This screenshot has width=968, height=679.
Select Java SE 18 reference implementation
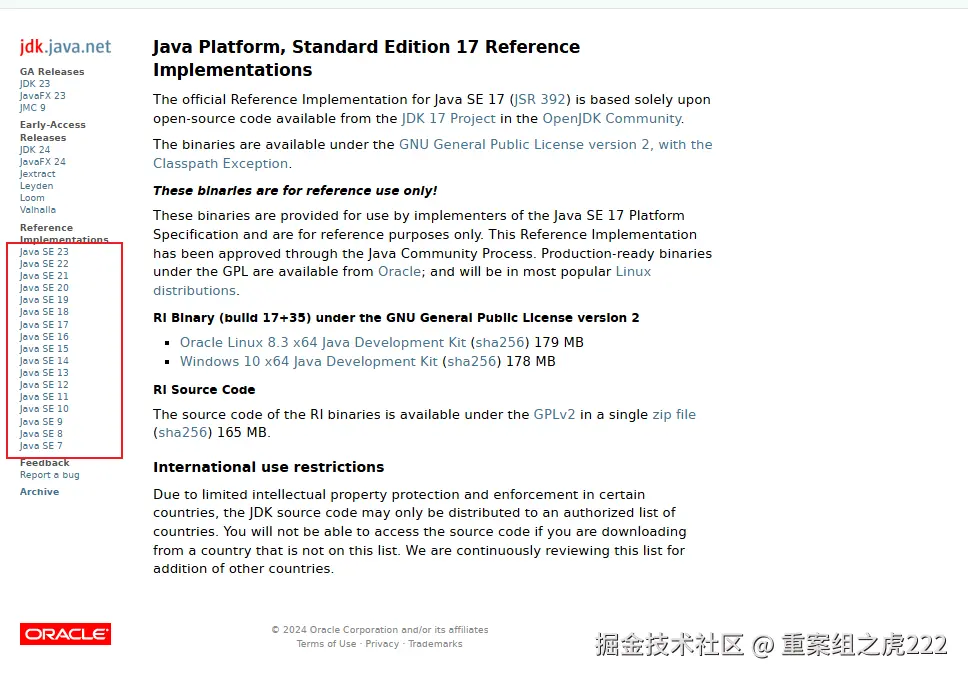click(44, 312)
